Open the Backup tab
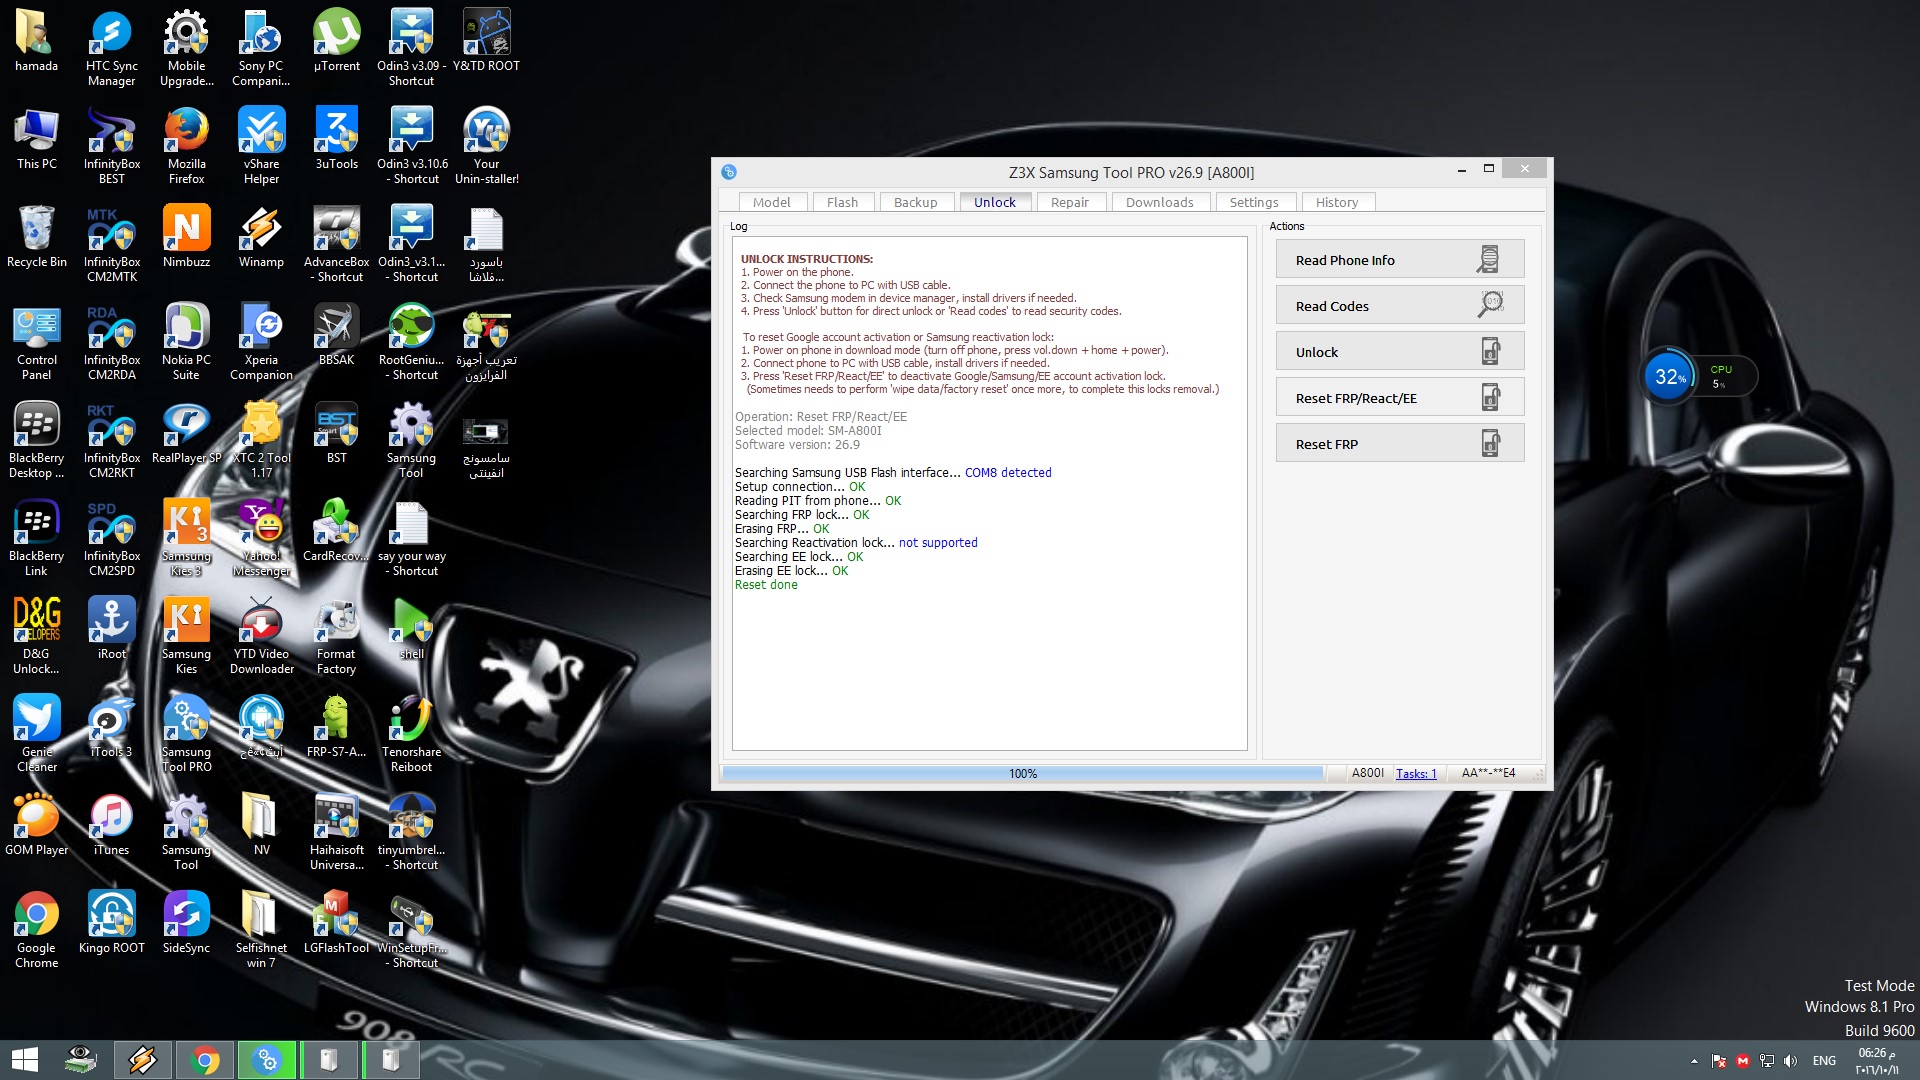The image size is (1920, 1080). (x=915, y=202)
